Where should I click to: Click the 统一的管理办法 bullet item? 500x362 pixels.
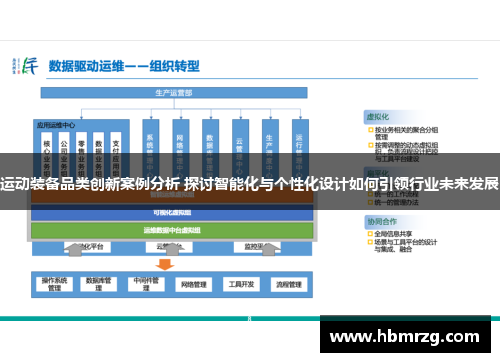pyautogui.click(x=393, y=202)
